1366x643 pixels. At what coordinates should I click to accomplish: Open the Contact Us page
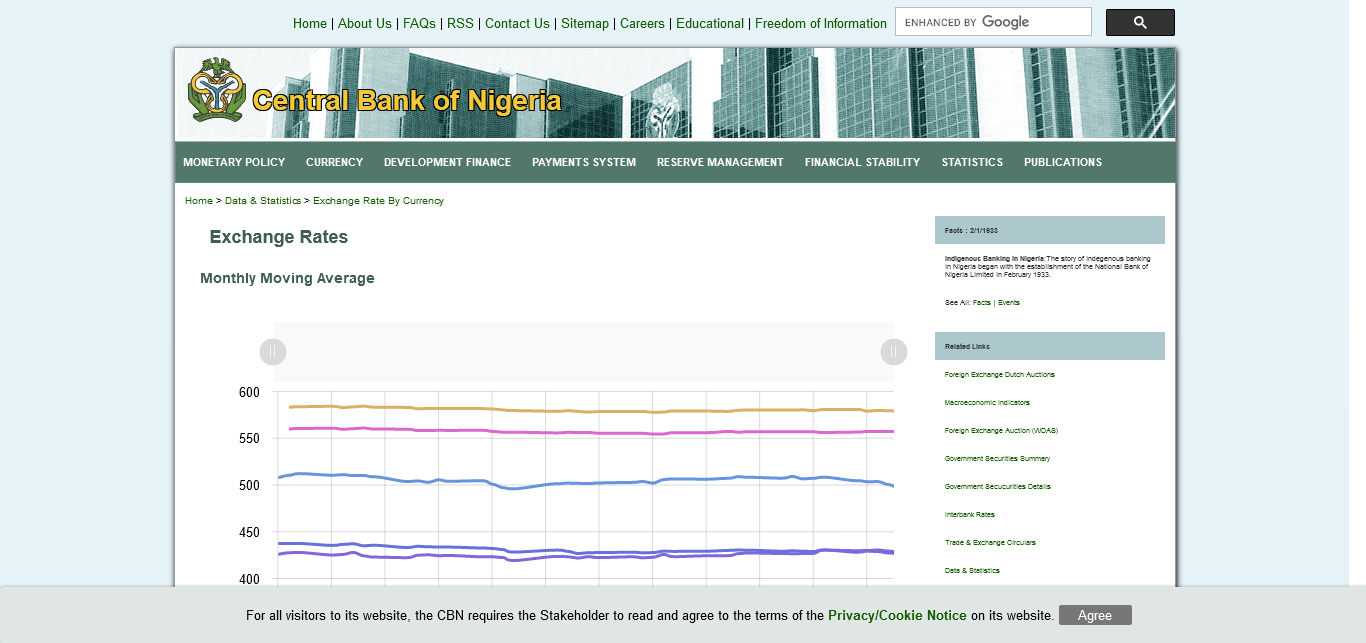(517, 23)
